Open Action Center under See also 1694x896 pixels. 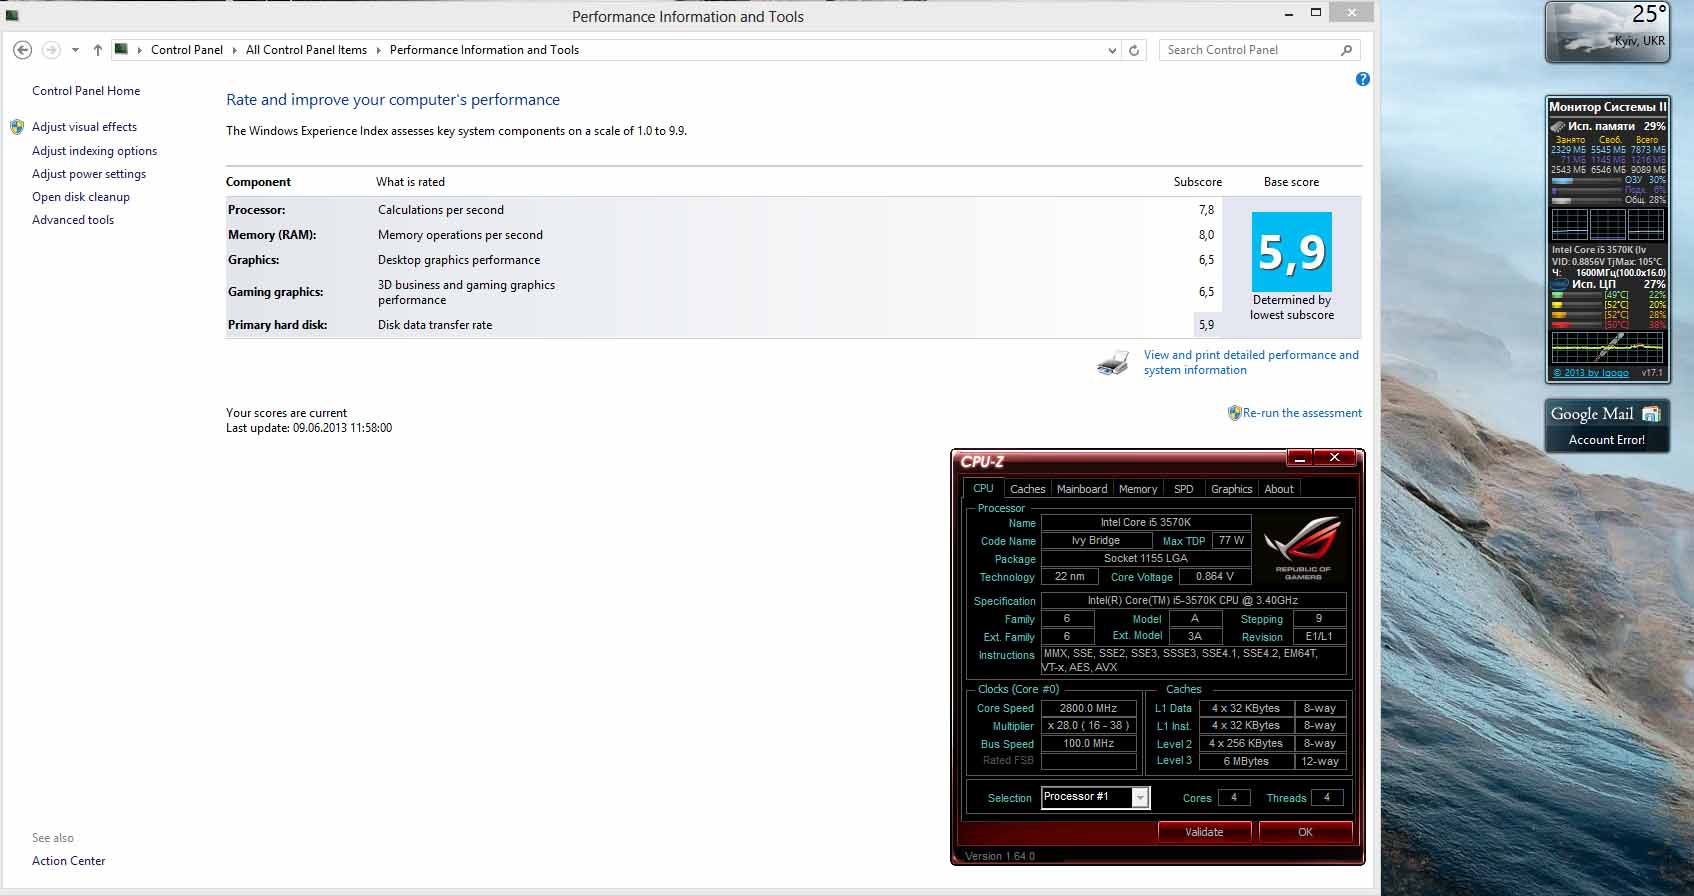point(68,861)
